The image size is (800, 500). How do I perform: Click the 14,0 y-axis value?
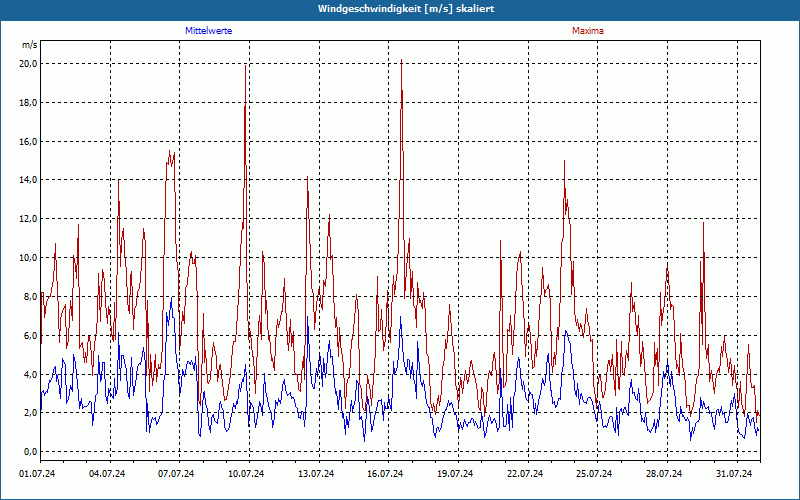[x=28, y=180]
